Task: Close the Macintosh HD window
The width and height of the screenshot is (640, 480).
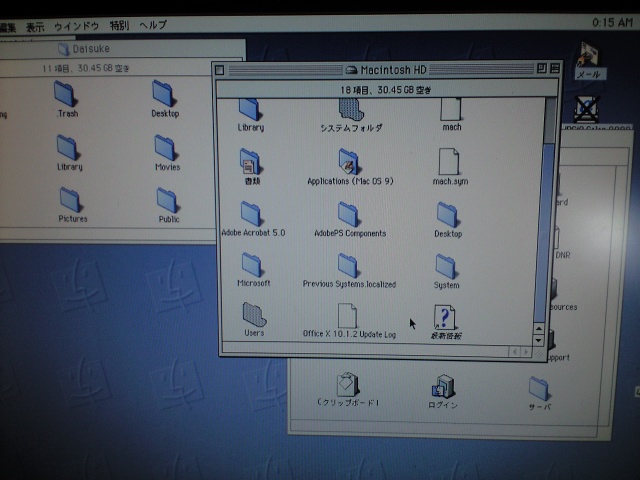Action: 220,70
